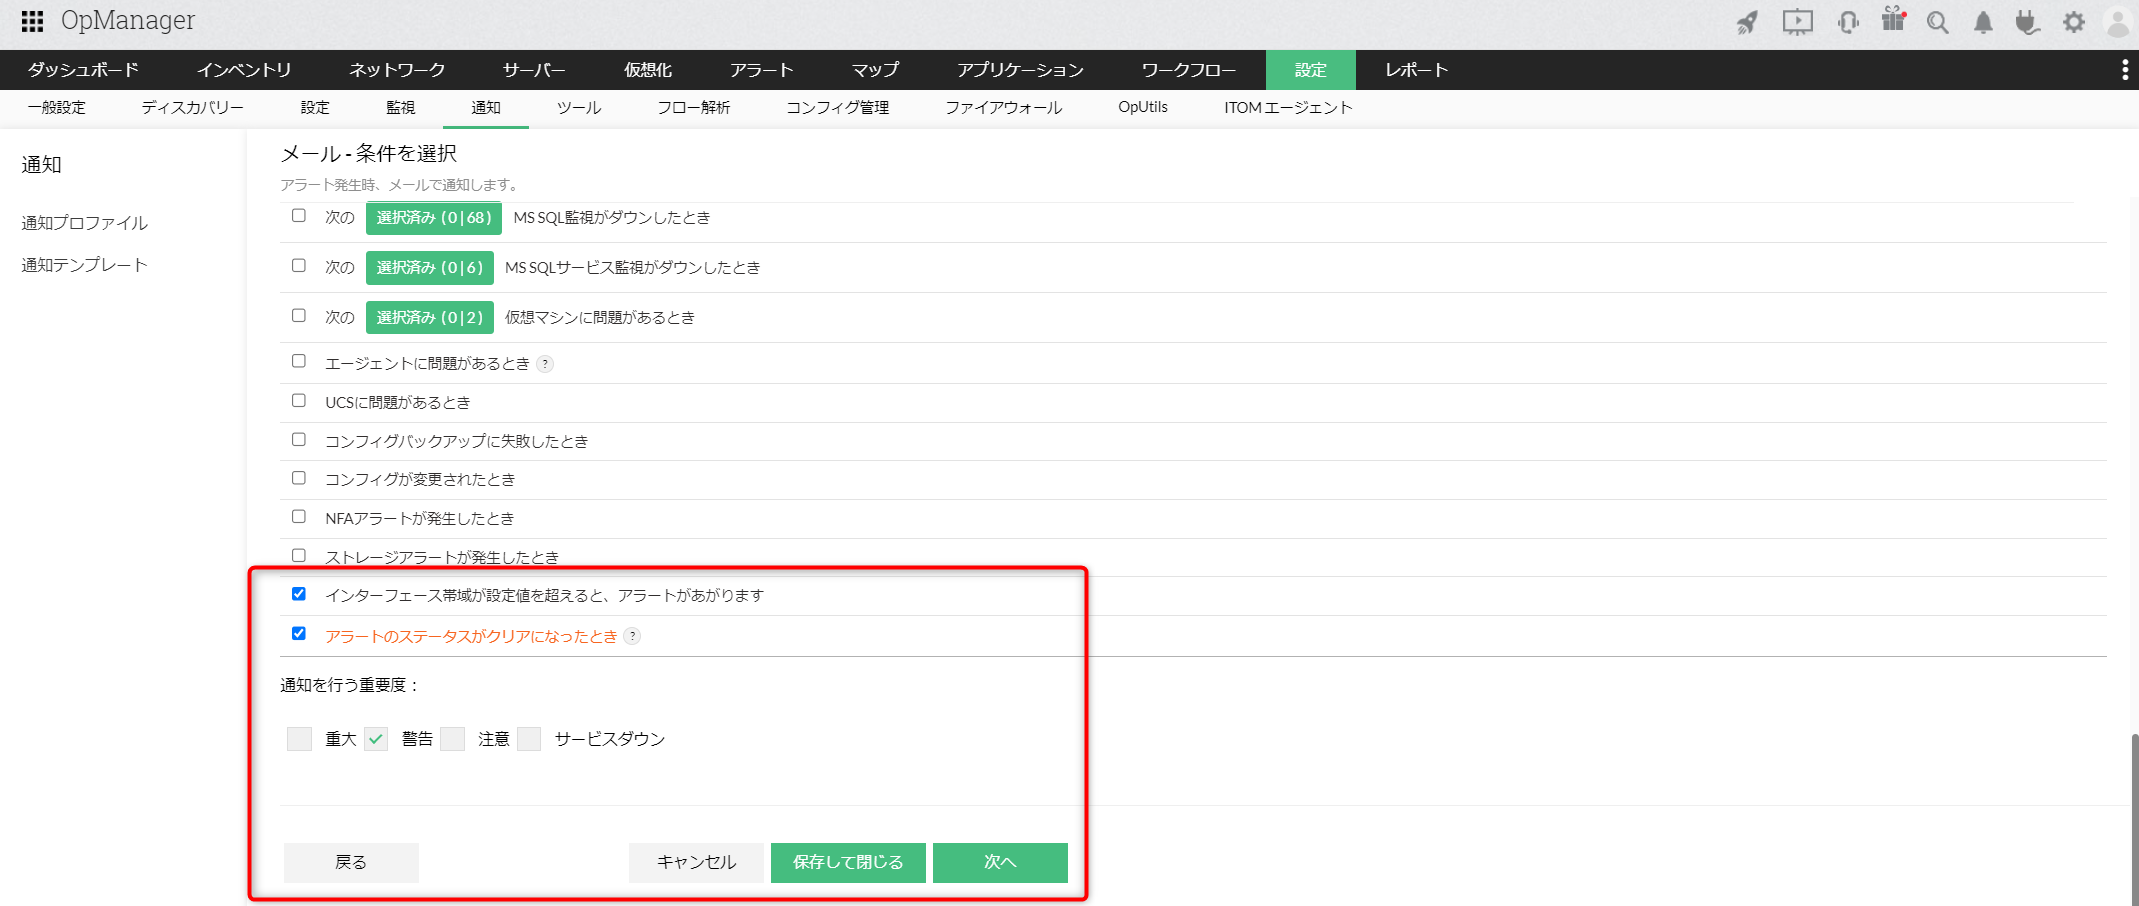Open 通知プロファイル in the sidebar

coord(85,223)
